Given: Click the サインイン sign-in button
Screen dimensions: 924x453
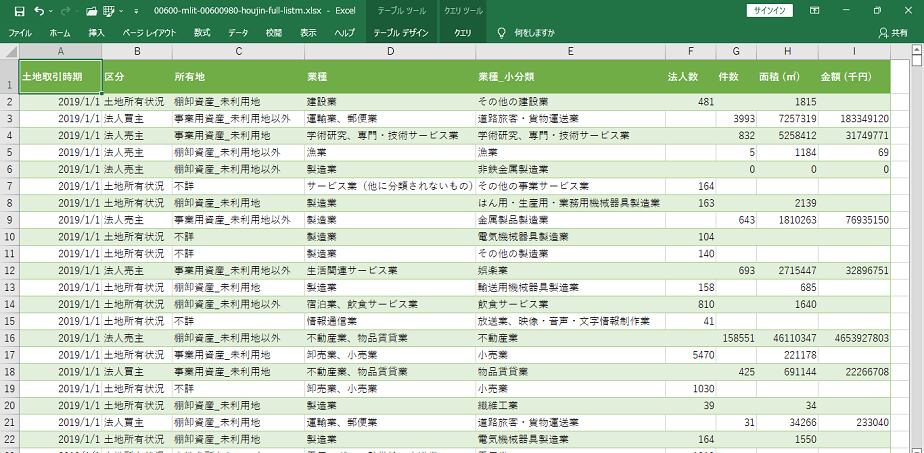Looking at the screenshot, I should tap(770, 11).
